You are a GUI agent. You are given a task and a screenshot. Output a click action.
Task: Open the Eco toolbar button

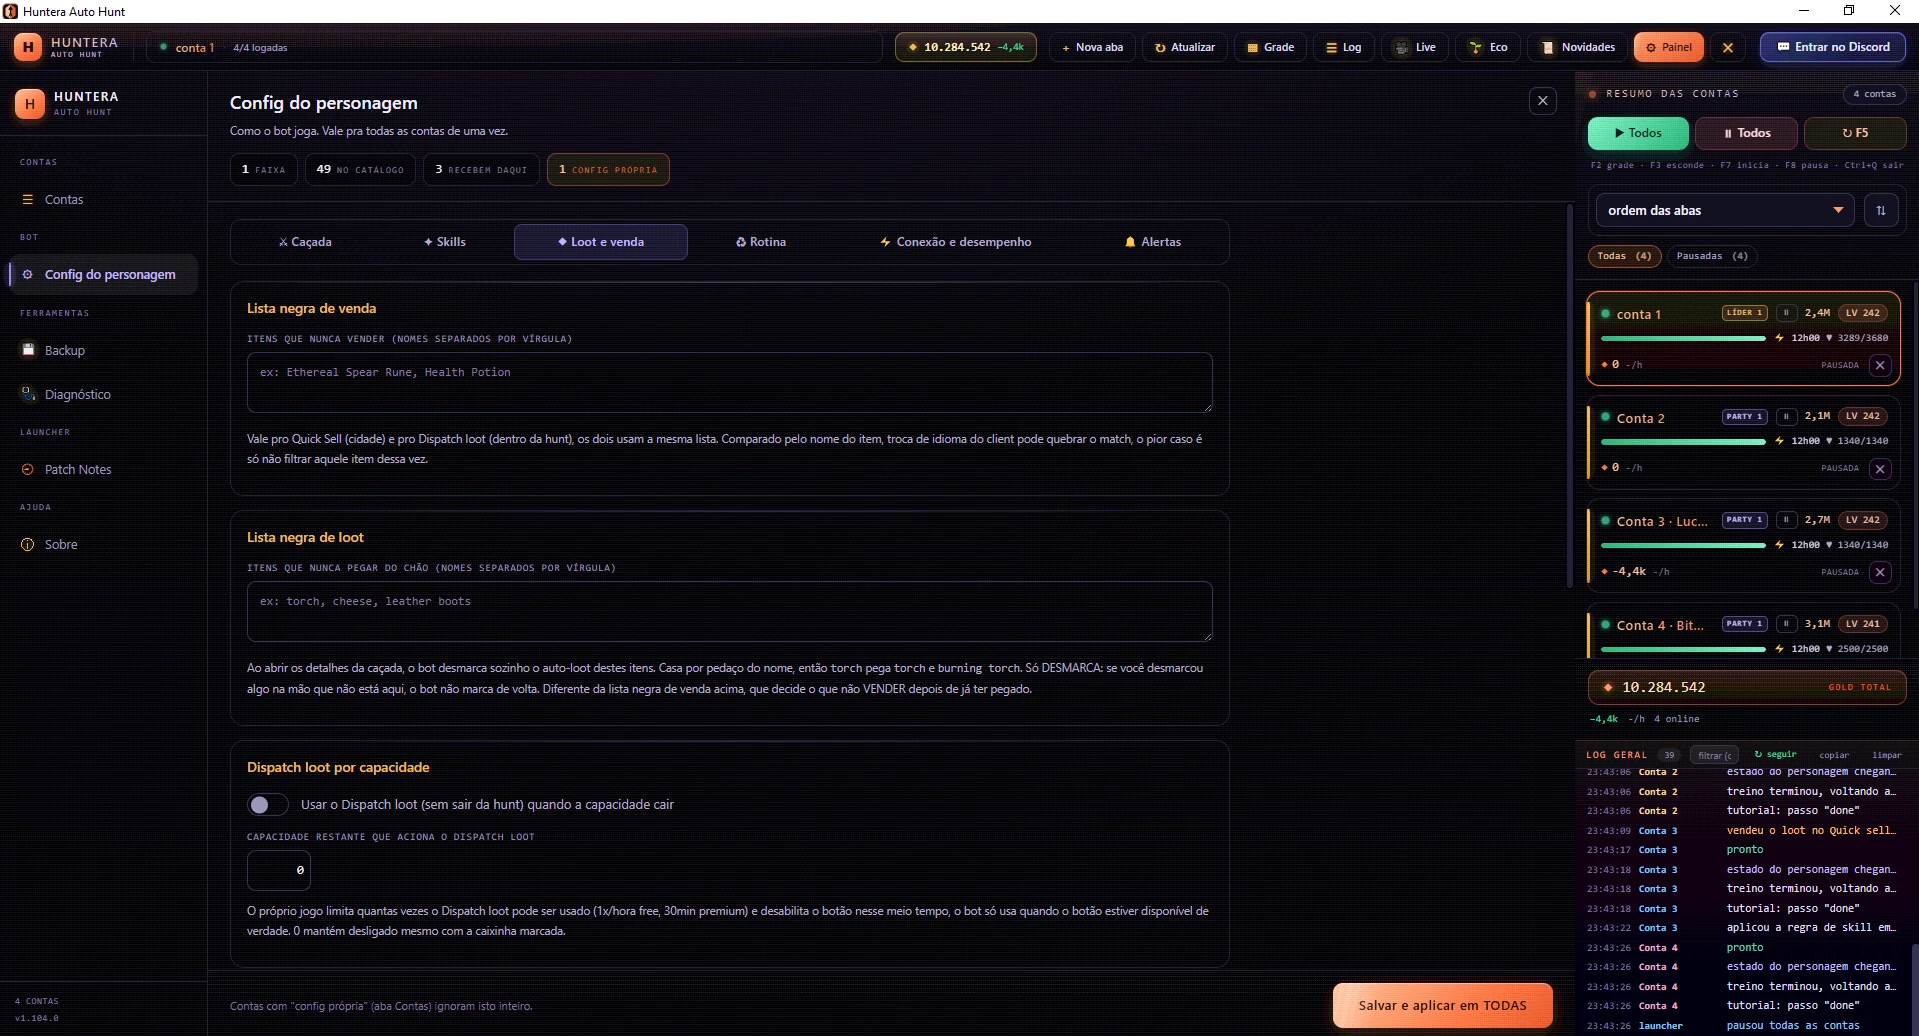pyautogui.click(x=1488, y=47)
